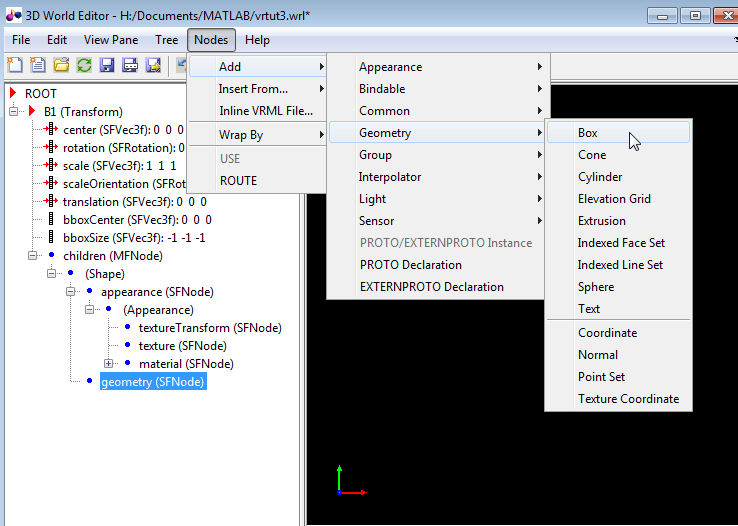The width and height of the screenshot is (738, 526).
Task: Collapse the (Shape) node
Action: click(51, 273)
